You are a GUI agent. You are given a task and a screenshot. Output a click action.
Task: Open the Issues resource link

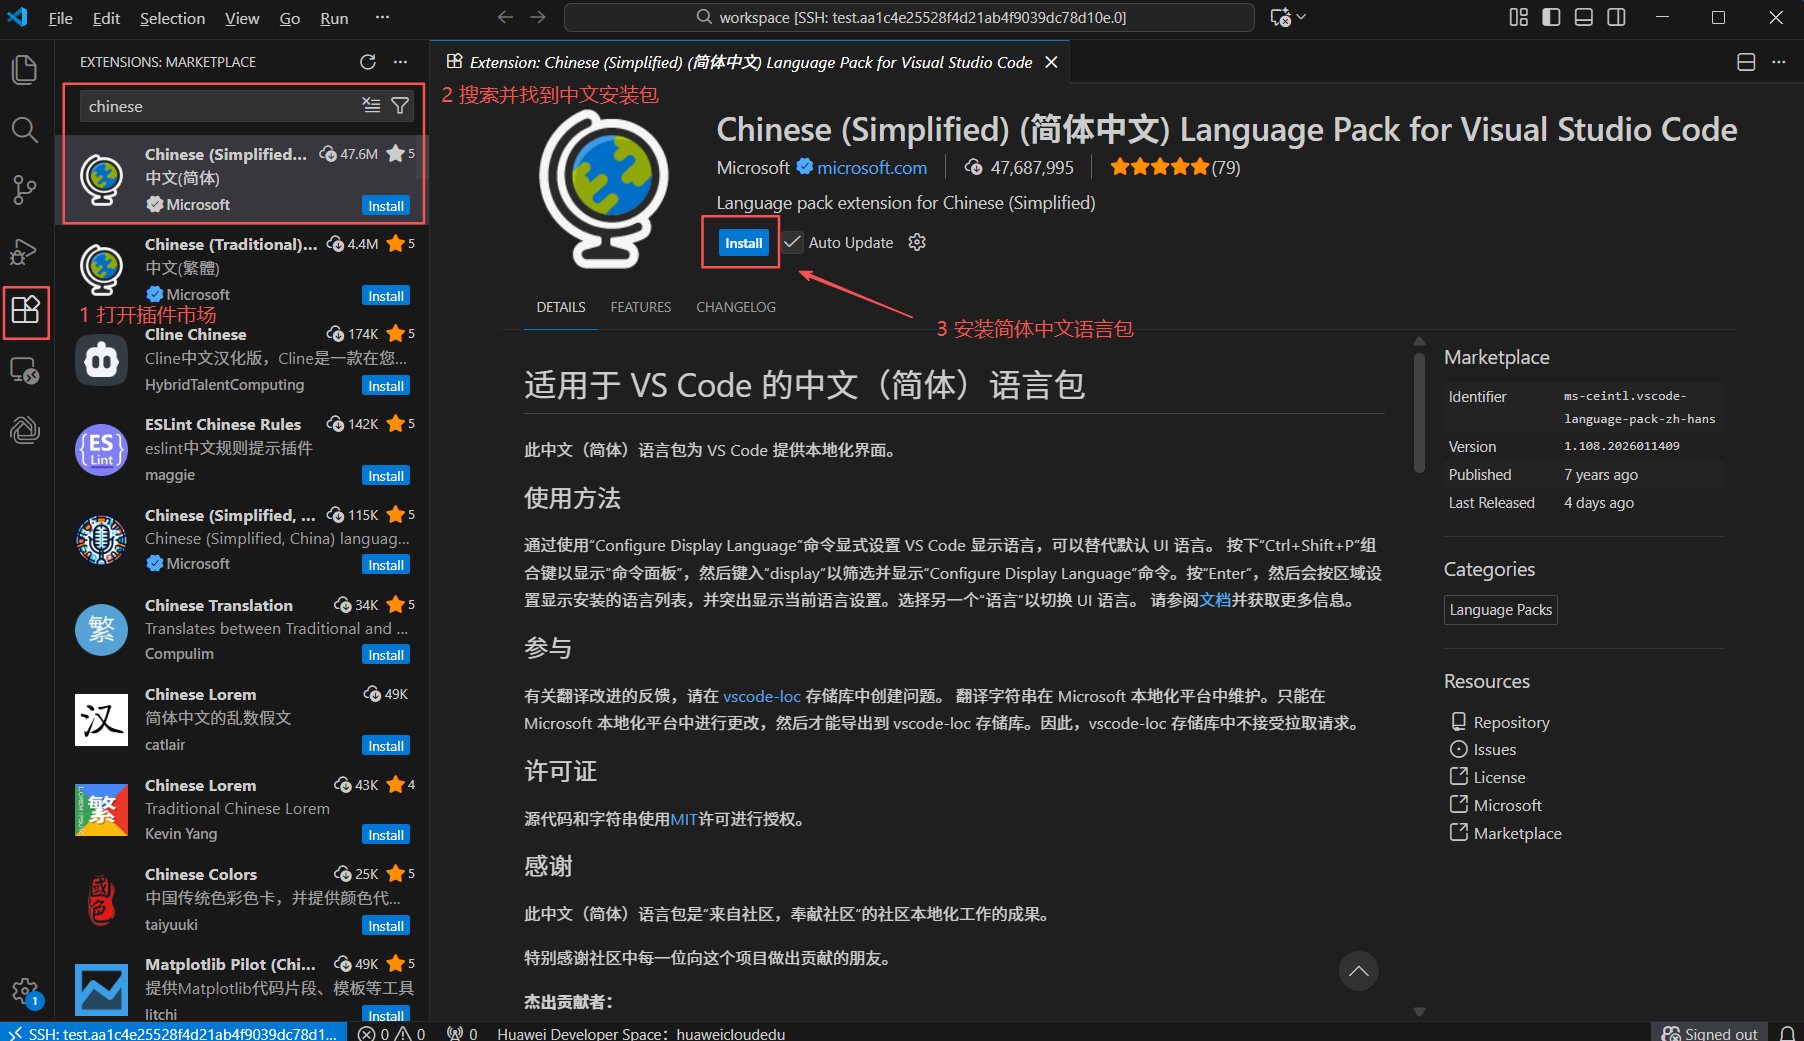click(x=1495, y=750)
